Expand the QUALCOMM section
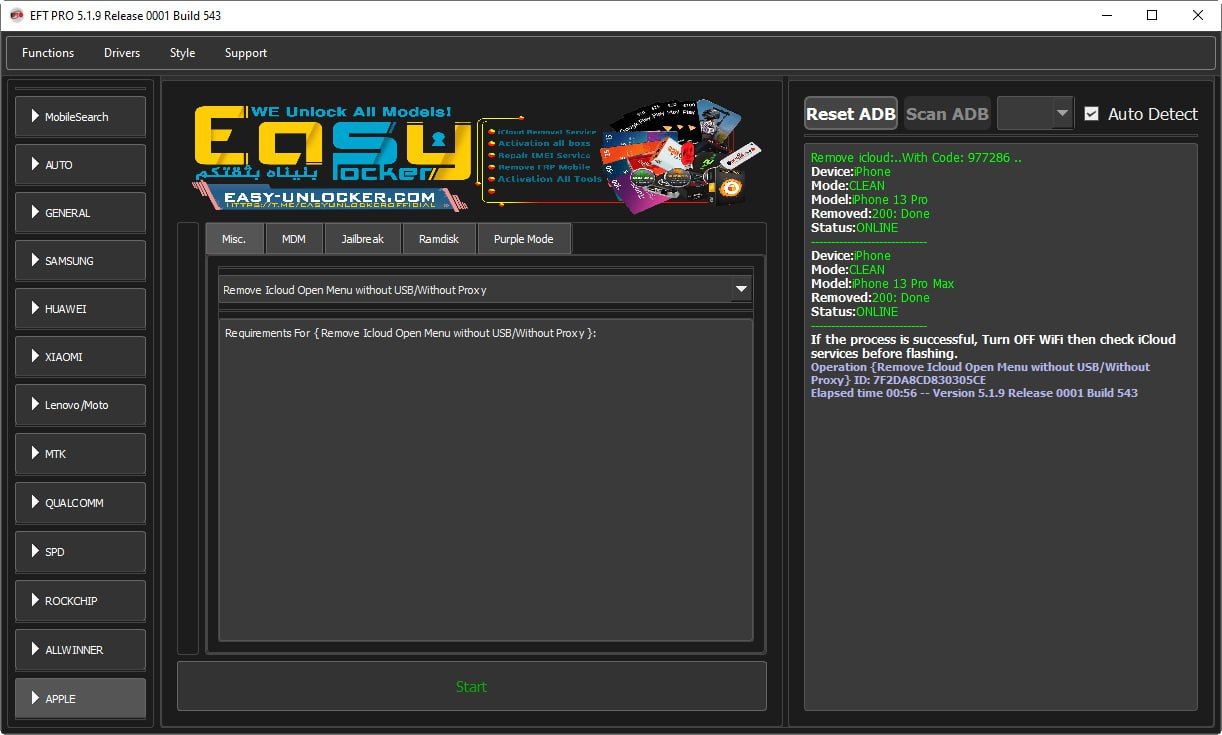Image resolution: width=1222 pixels, height=735 pixels. [80, 503]
